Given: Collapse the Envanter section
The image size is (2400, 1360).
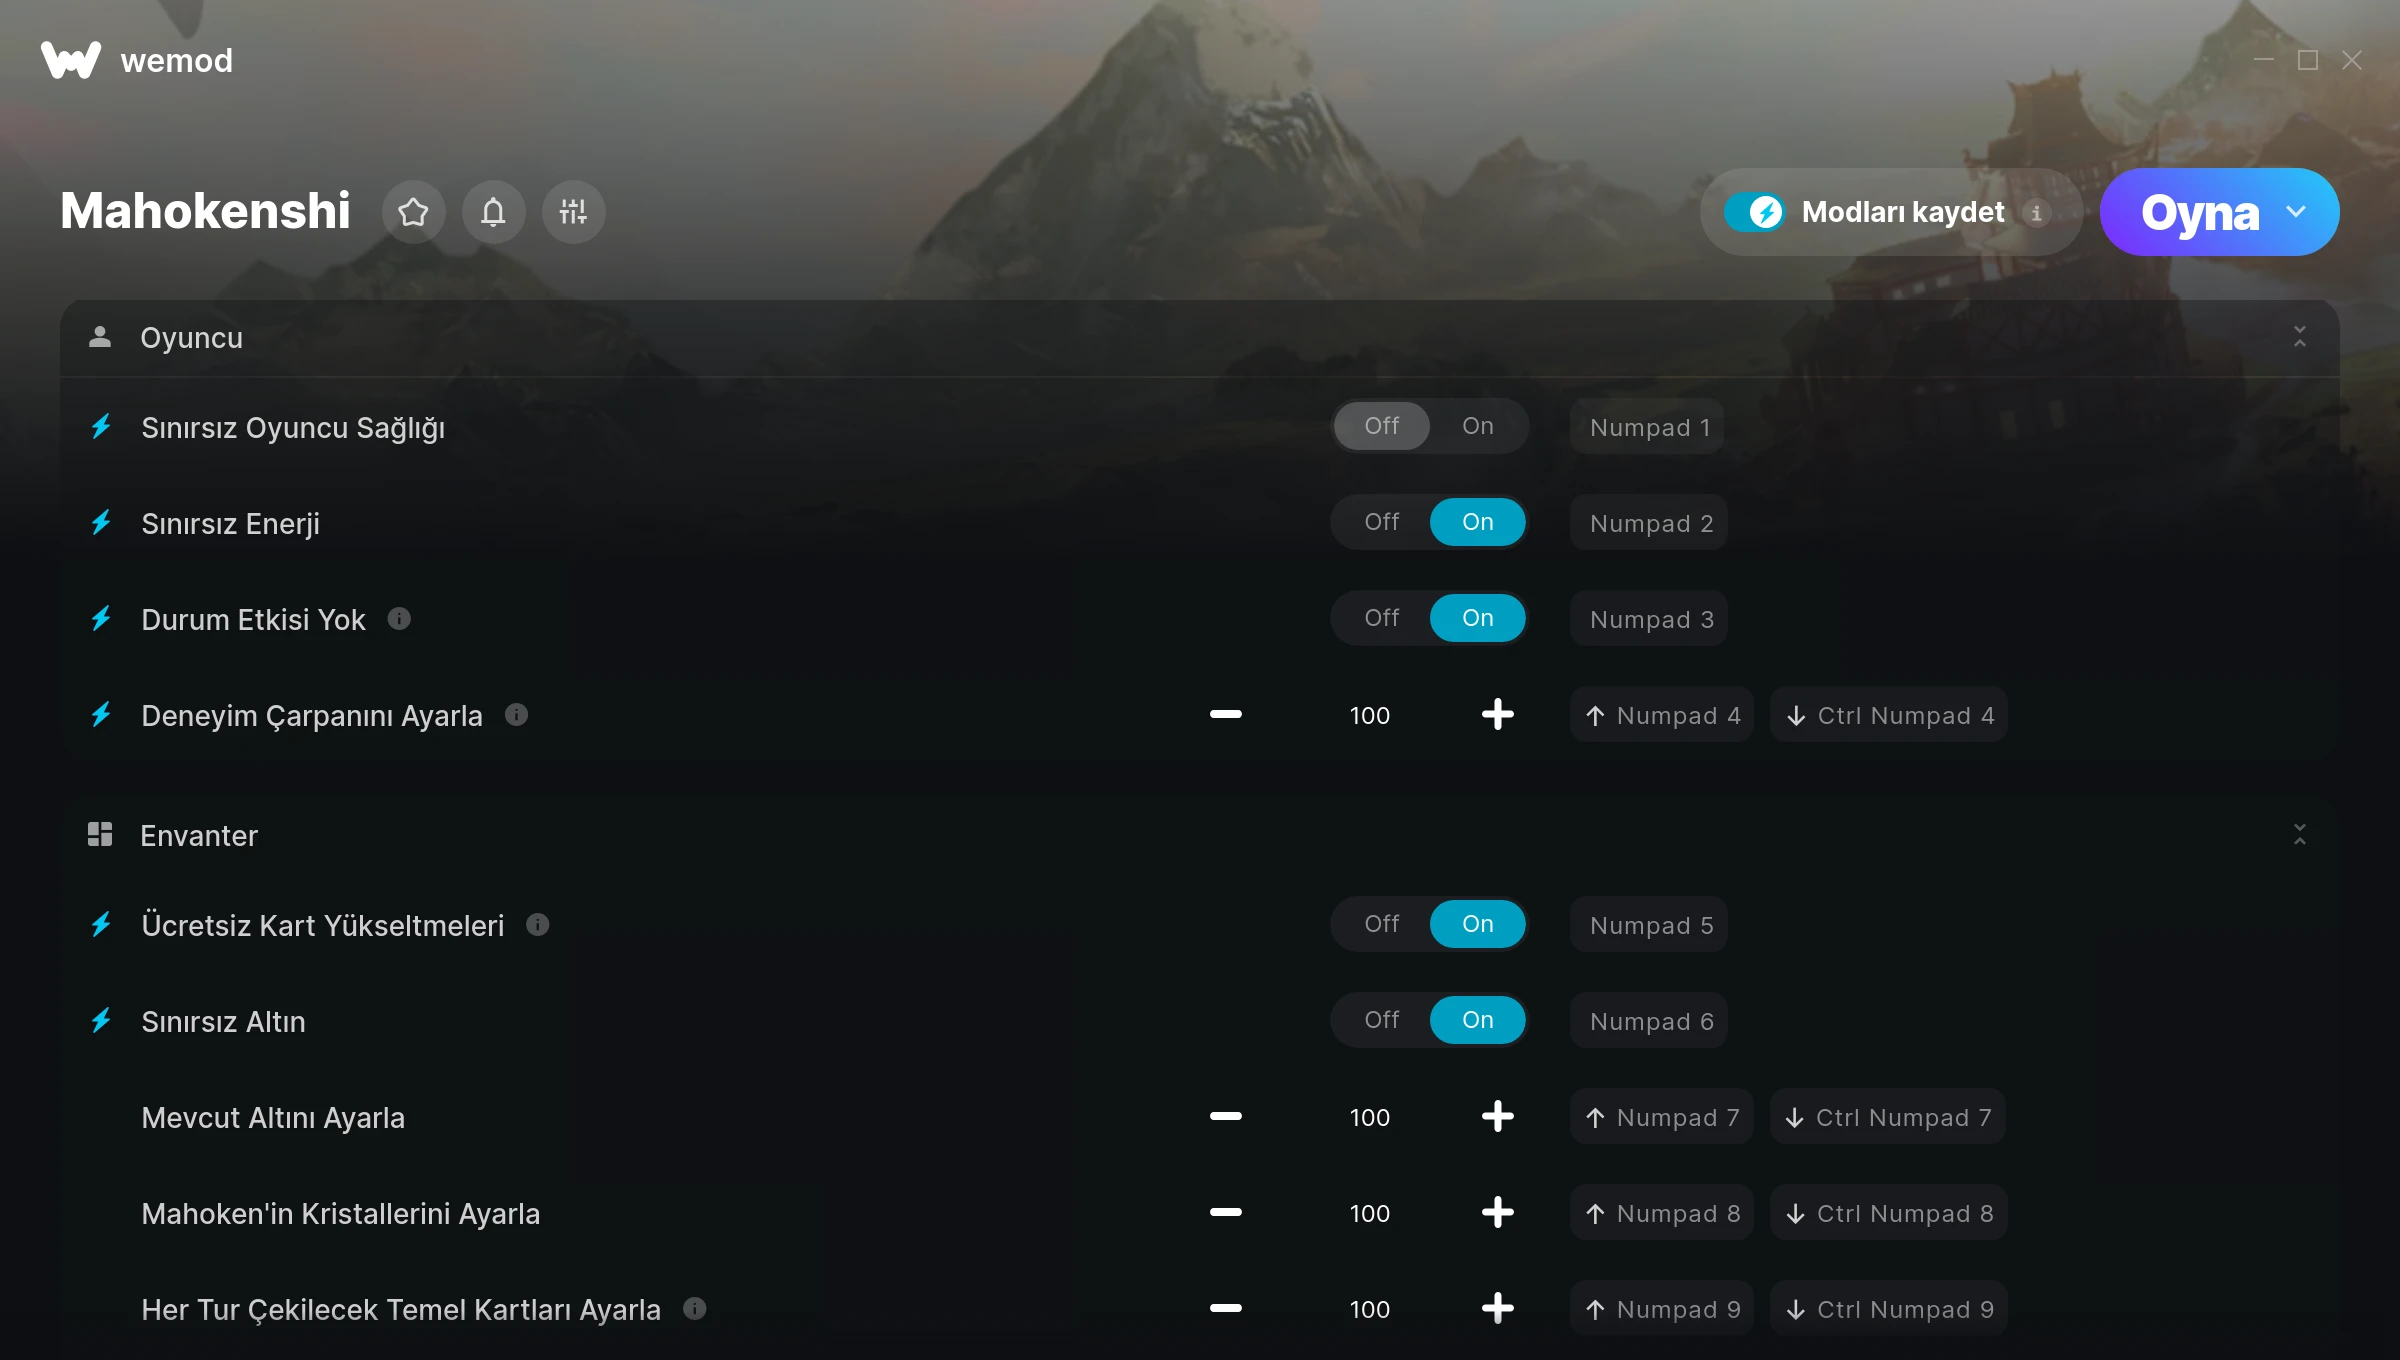Looking at the screenshot, I should click(2300, 835).
